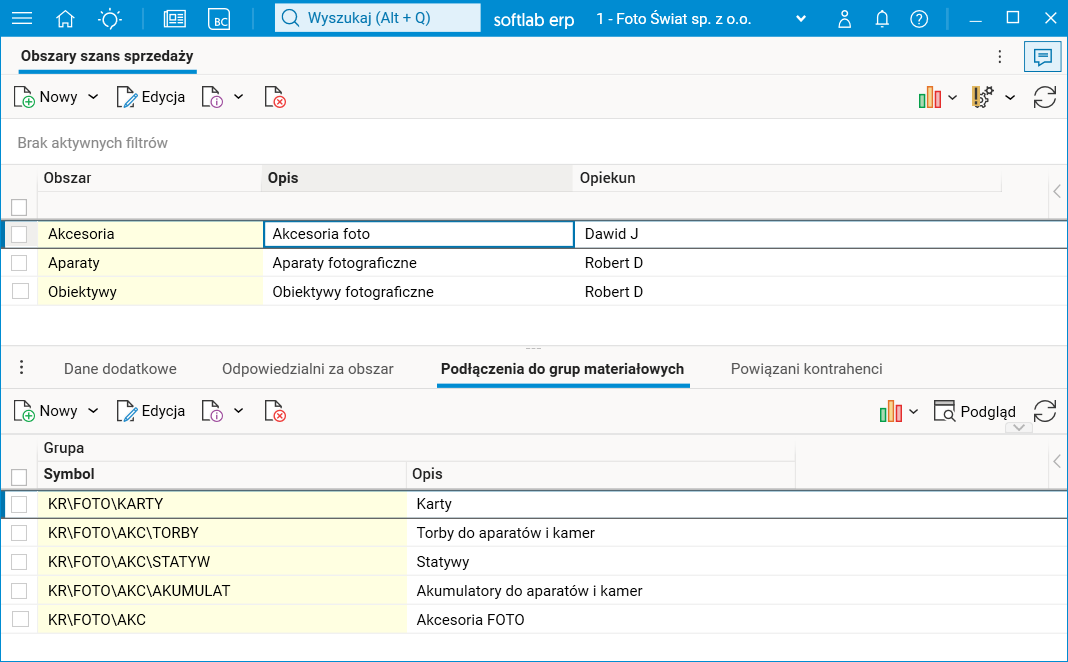Image resolution: width=1068 pixels, height=662 pixels.
Task: Refresh the sales opportunity areas list
Action: [1045, 97]
